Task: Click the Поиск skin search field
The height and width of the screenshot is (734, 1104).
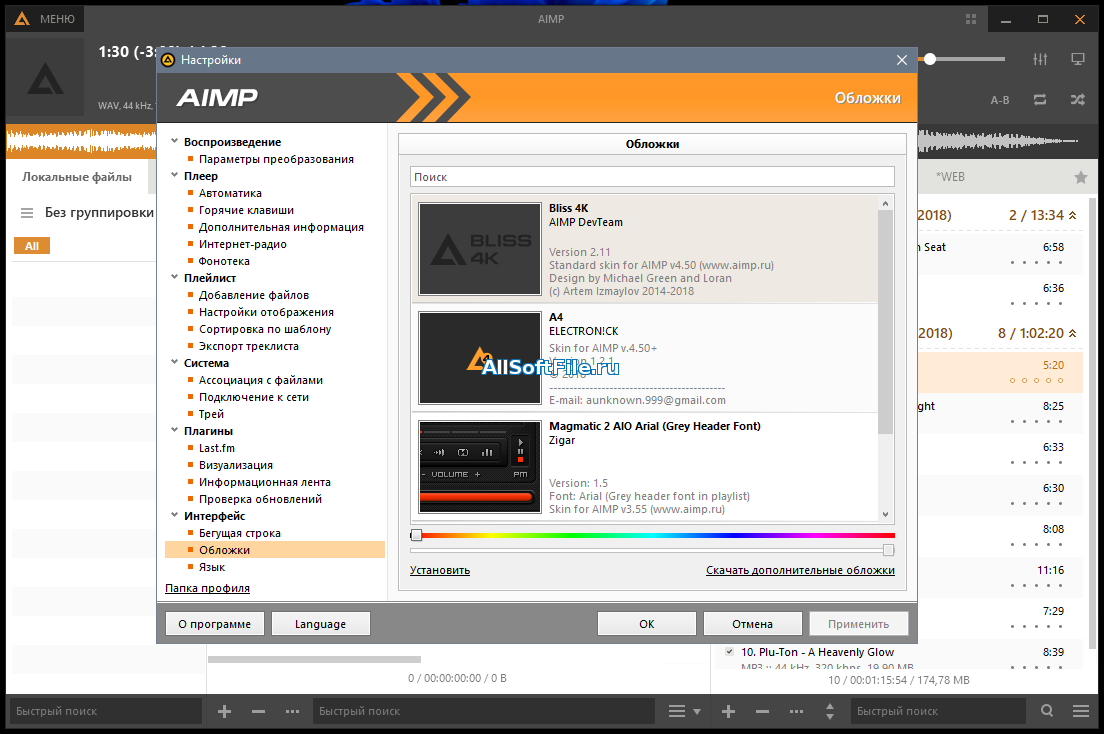Action: pyautogui.click(x=653, y=177)
